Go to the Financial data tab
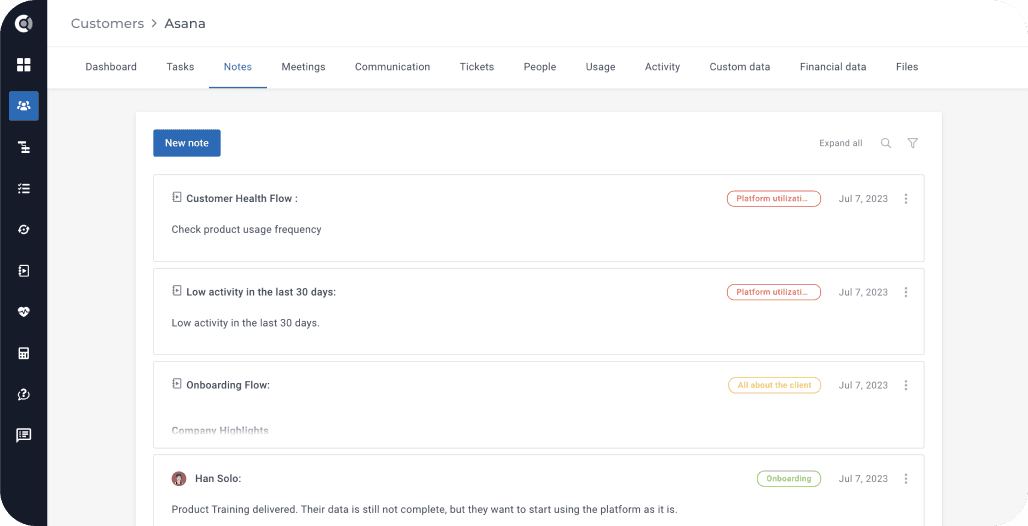The image size is (1028, 526). point(833,67)
